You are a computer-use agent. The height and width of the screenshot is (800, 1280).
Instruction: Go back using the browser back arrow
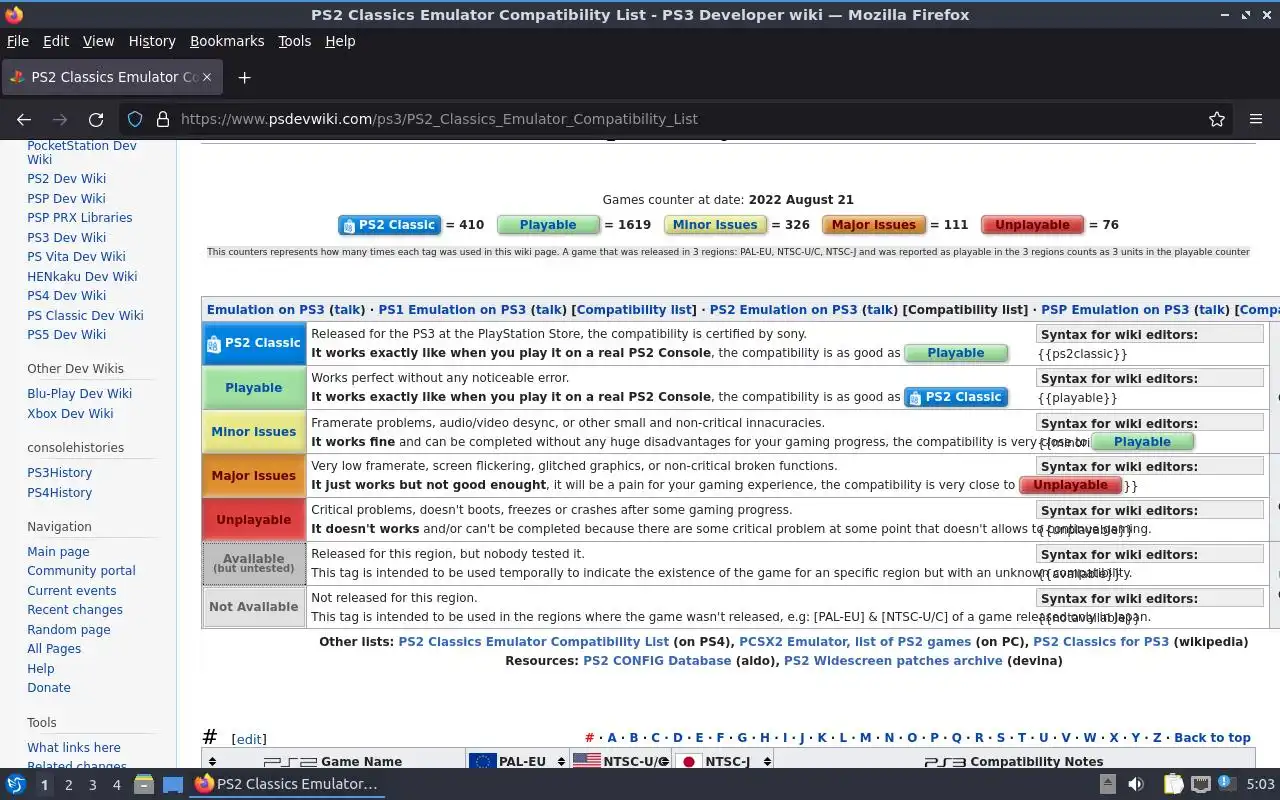[24, 119]
